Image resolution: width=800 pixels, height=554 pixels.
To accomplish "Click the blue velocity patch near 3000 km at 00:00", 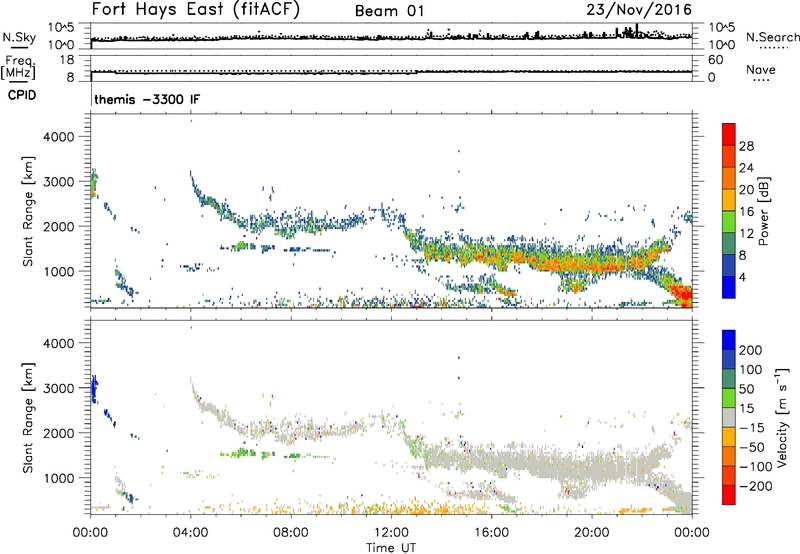I will point(94,389).
